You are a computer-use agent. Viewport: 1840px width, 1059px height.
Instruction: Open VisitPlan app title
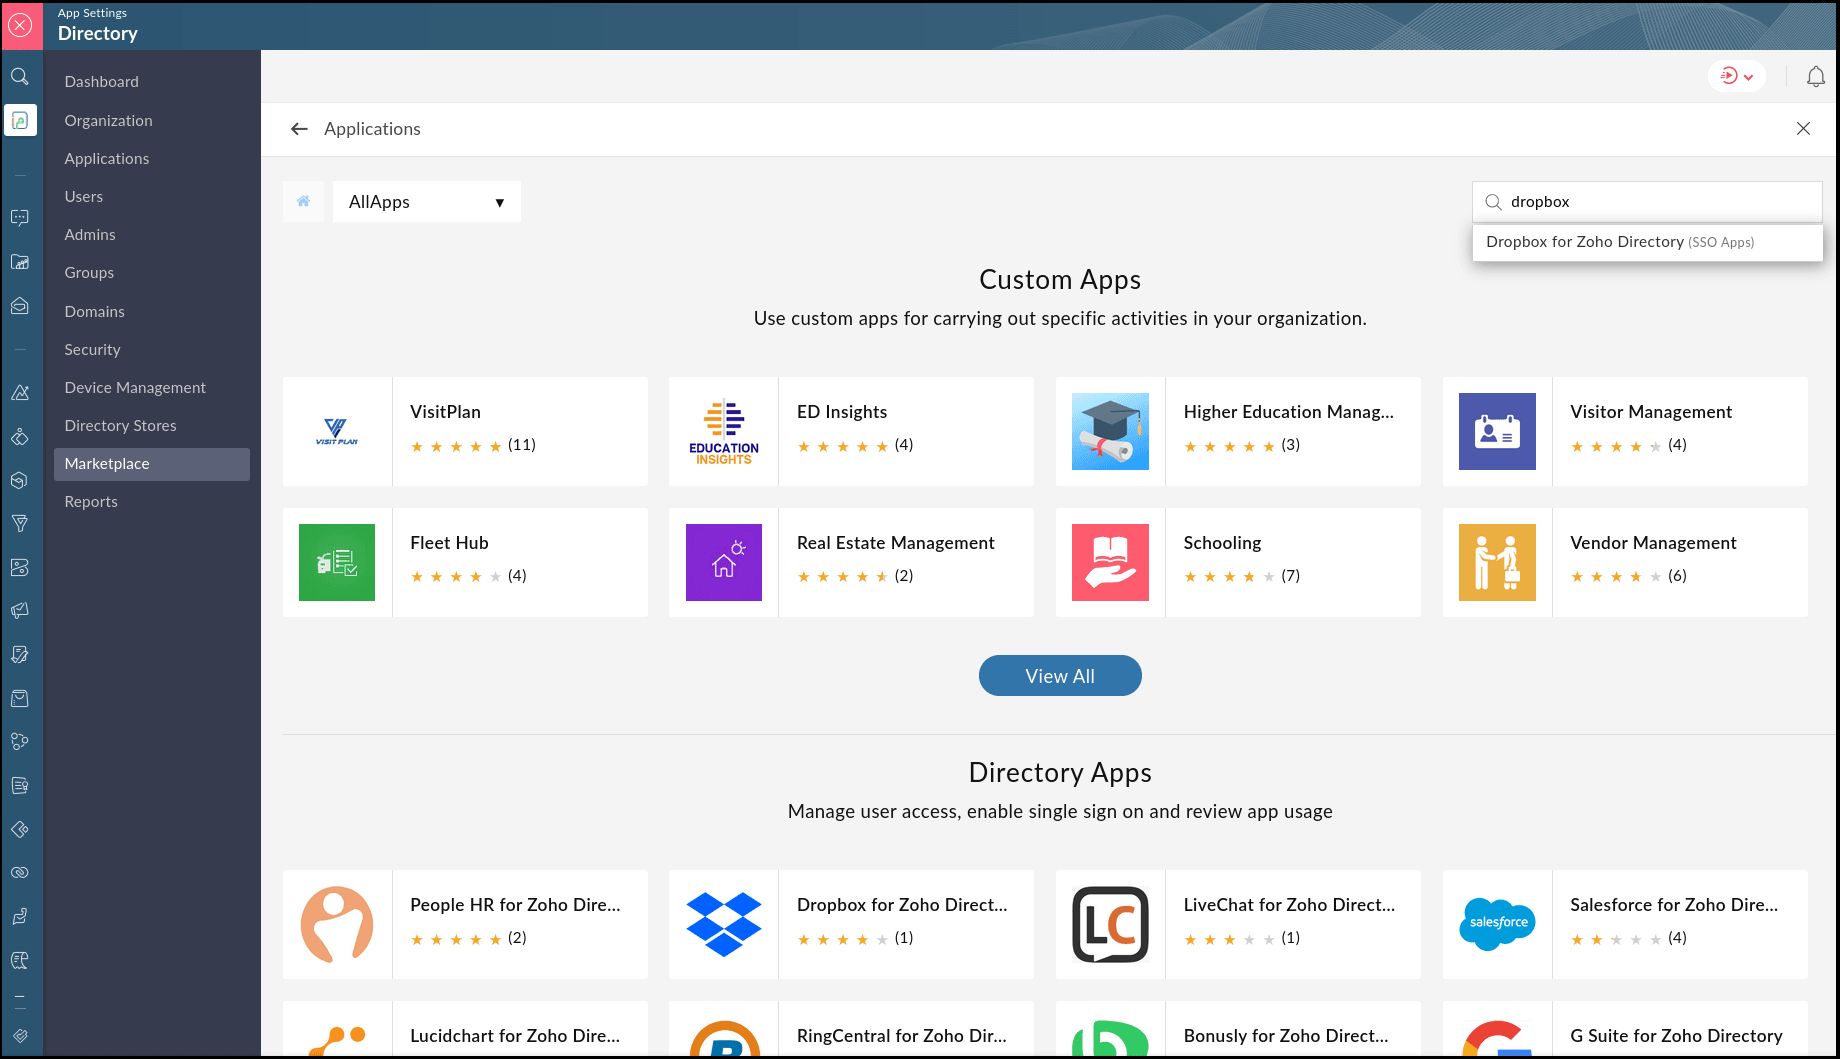click(445, 412)
